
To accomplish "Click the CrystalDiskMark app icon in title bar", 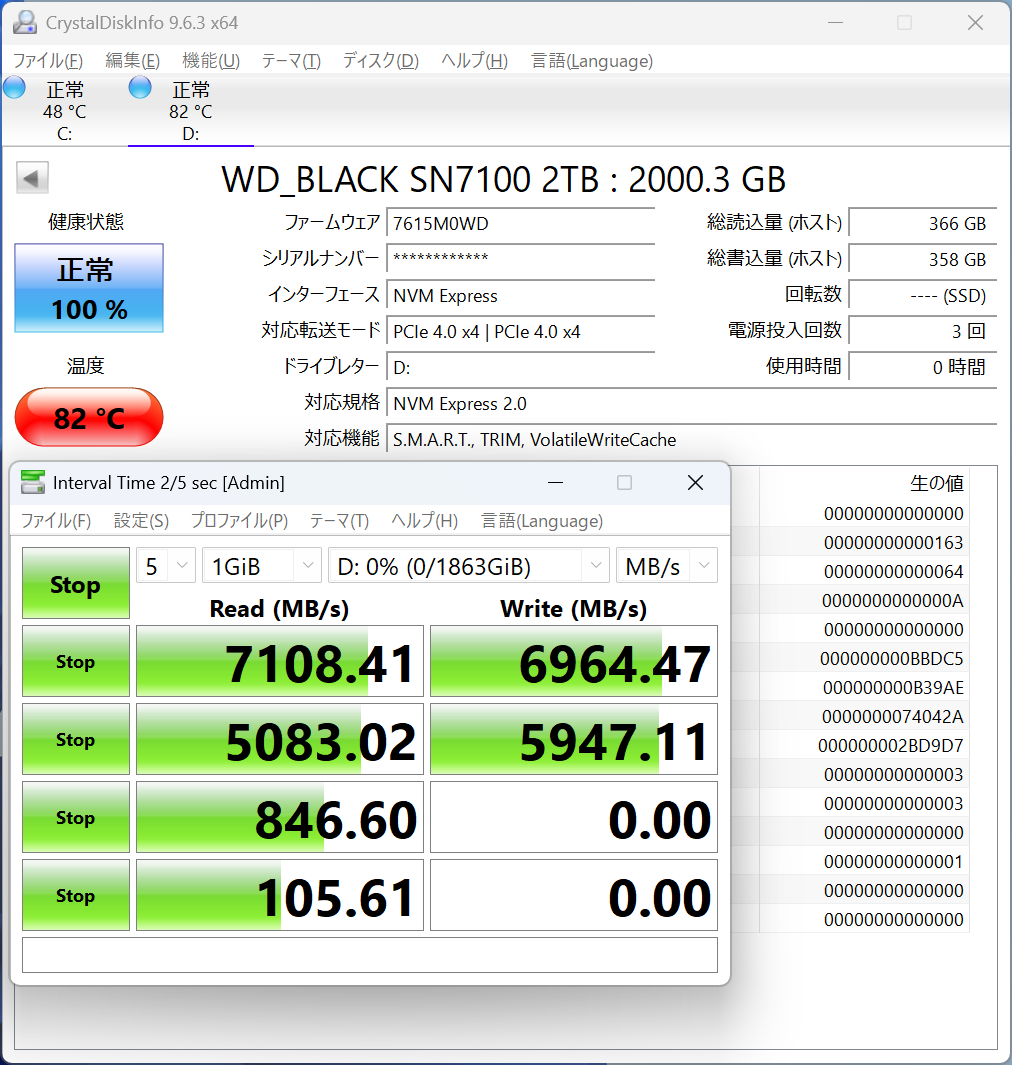I will coord(33,482).
